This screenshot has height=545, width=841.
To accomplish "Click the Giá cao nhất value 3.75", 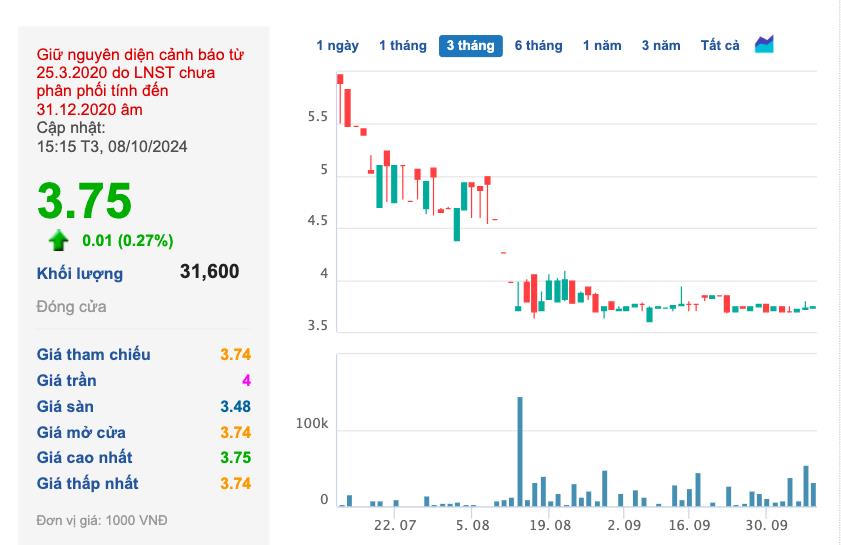I will point(235,458).
